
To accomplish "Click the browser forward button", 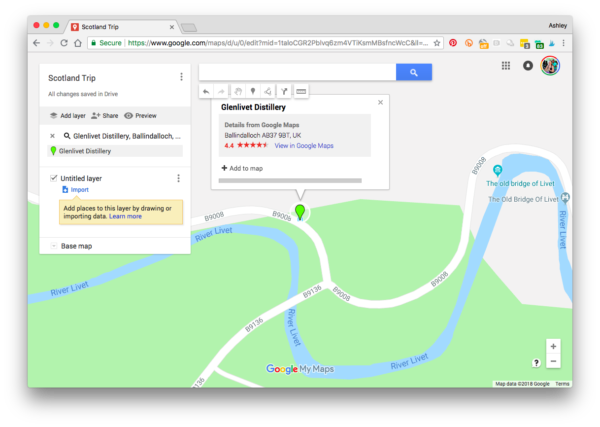I will pos(50,43).
